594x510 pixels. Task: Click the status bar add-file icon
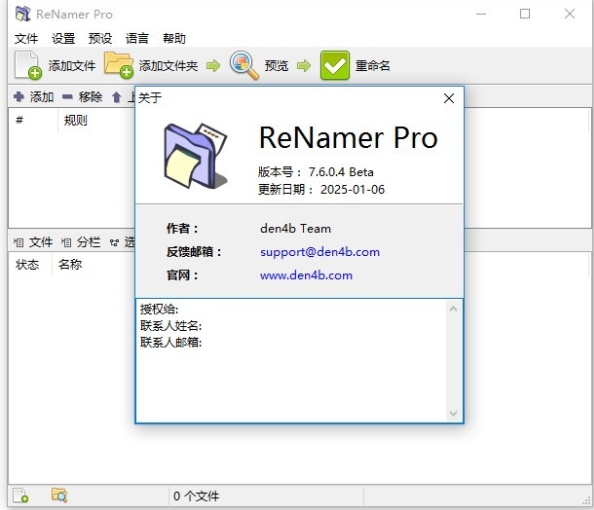point(21,496)
